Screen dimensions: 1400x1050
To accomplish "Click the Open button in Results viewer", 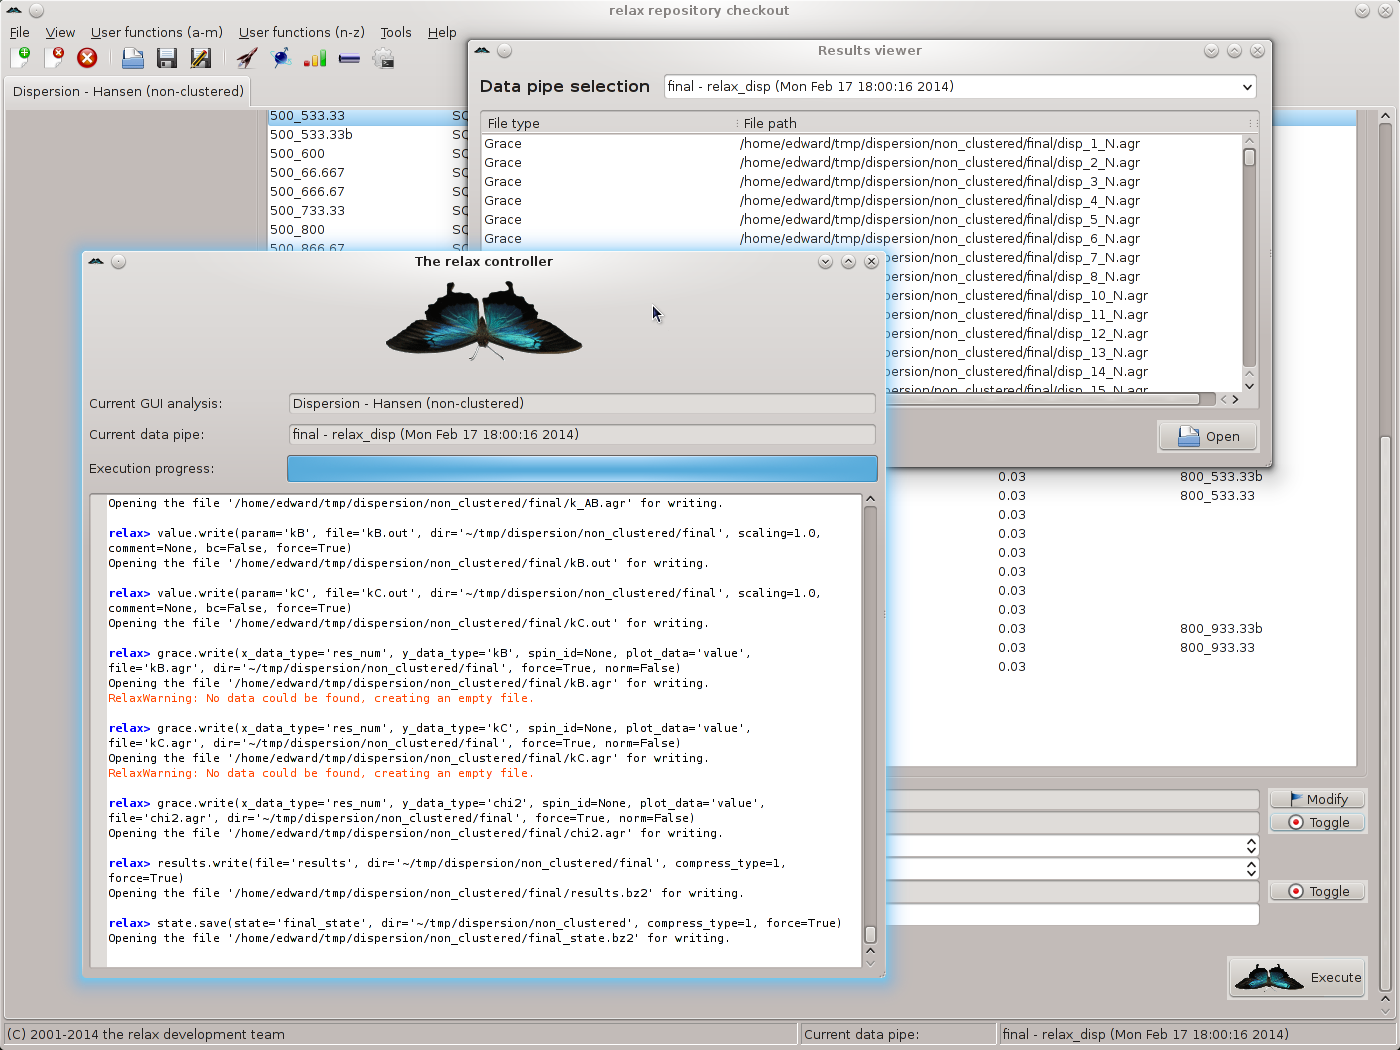I will (1208, 436).
